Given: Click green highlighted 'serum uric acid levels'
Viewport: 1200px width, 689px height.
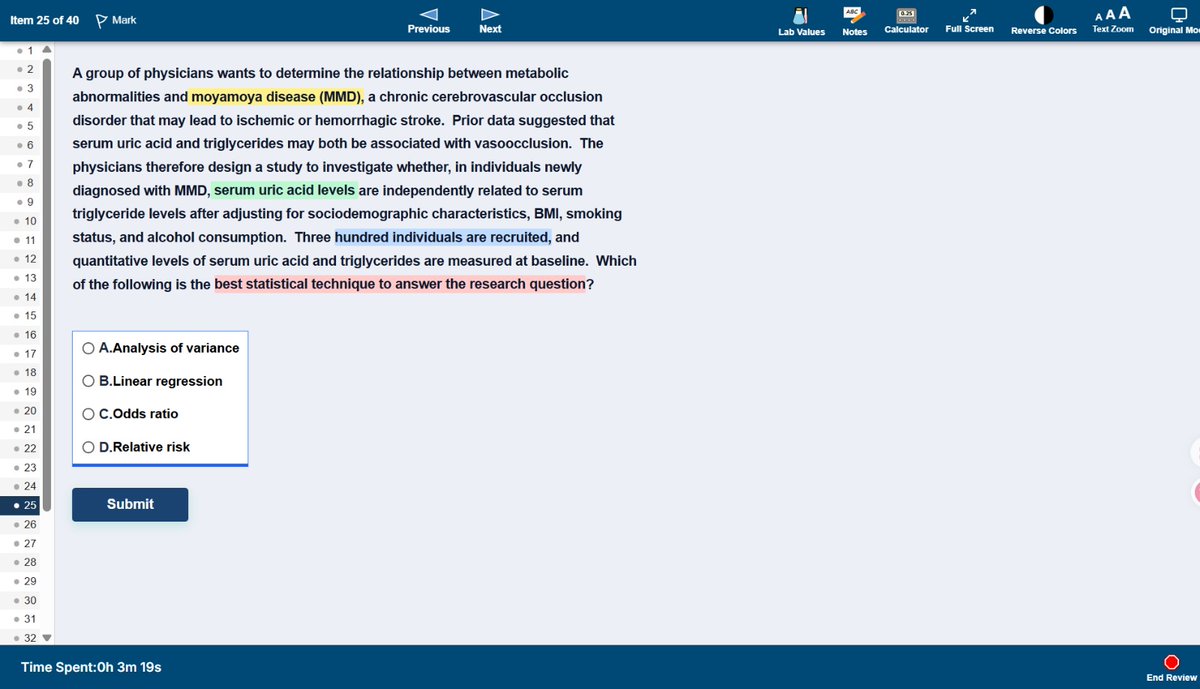Looking at the screenshot, I should click(x=284, y=190).
